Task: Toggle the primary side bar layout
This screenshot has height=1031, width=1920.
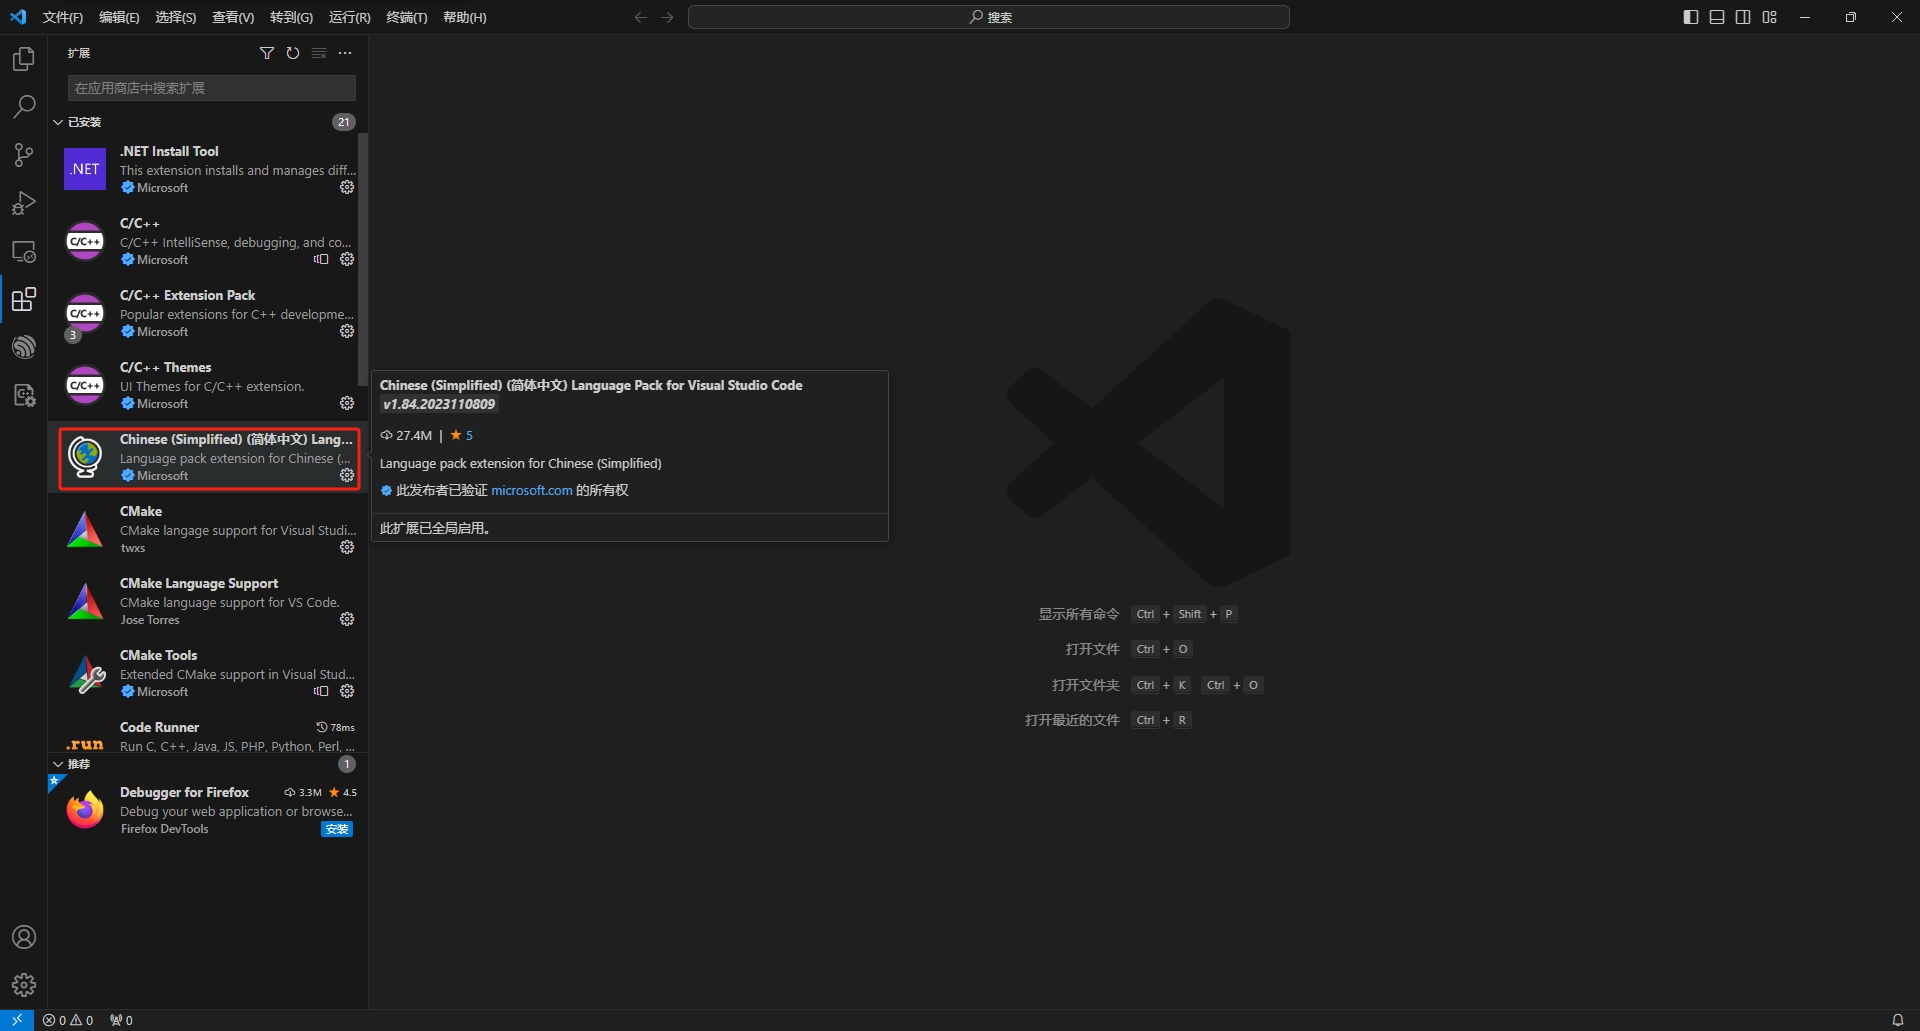Action: [1691, 17]
